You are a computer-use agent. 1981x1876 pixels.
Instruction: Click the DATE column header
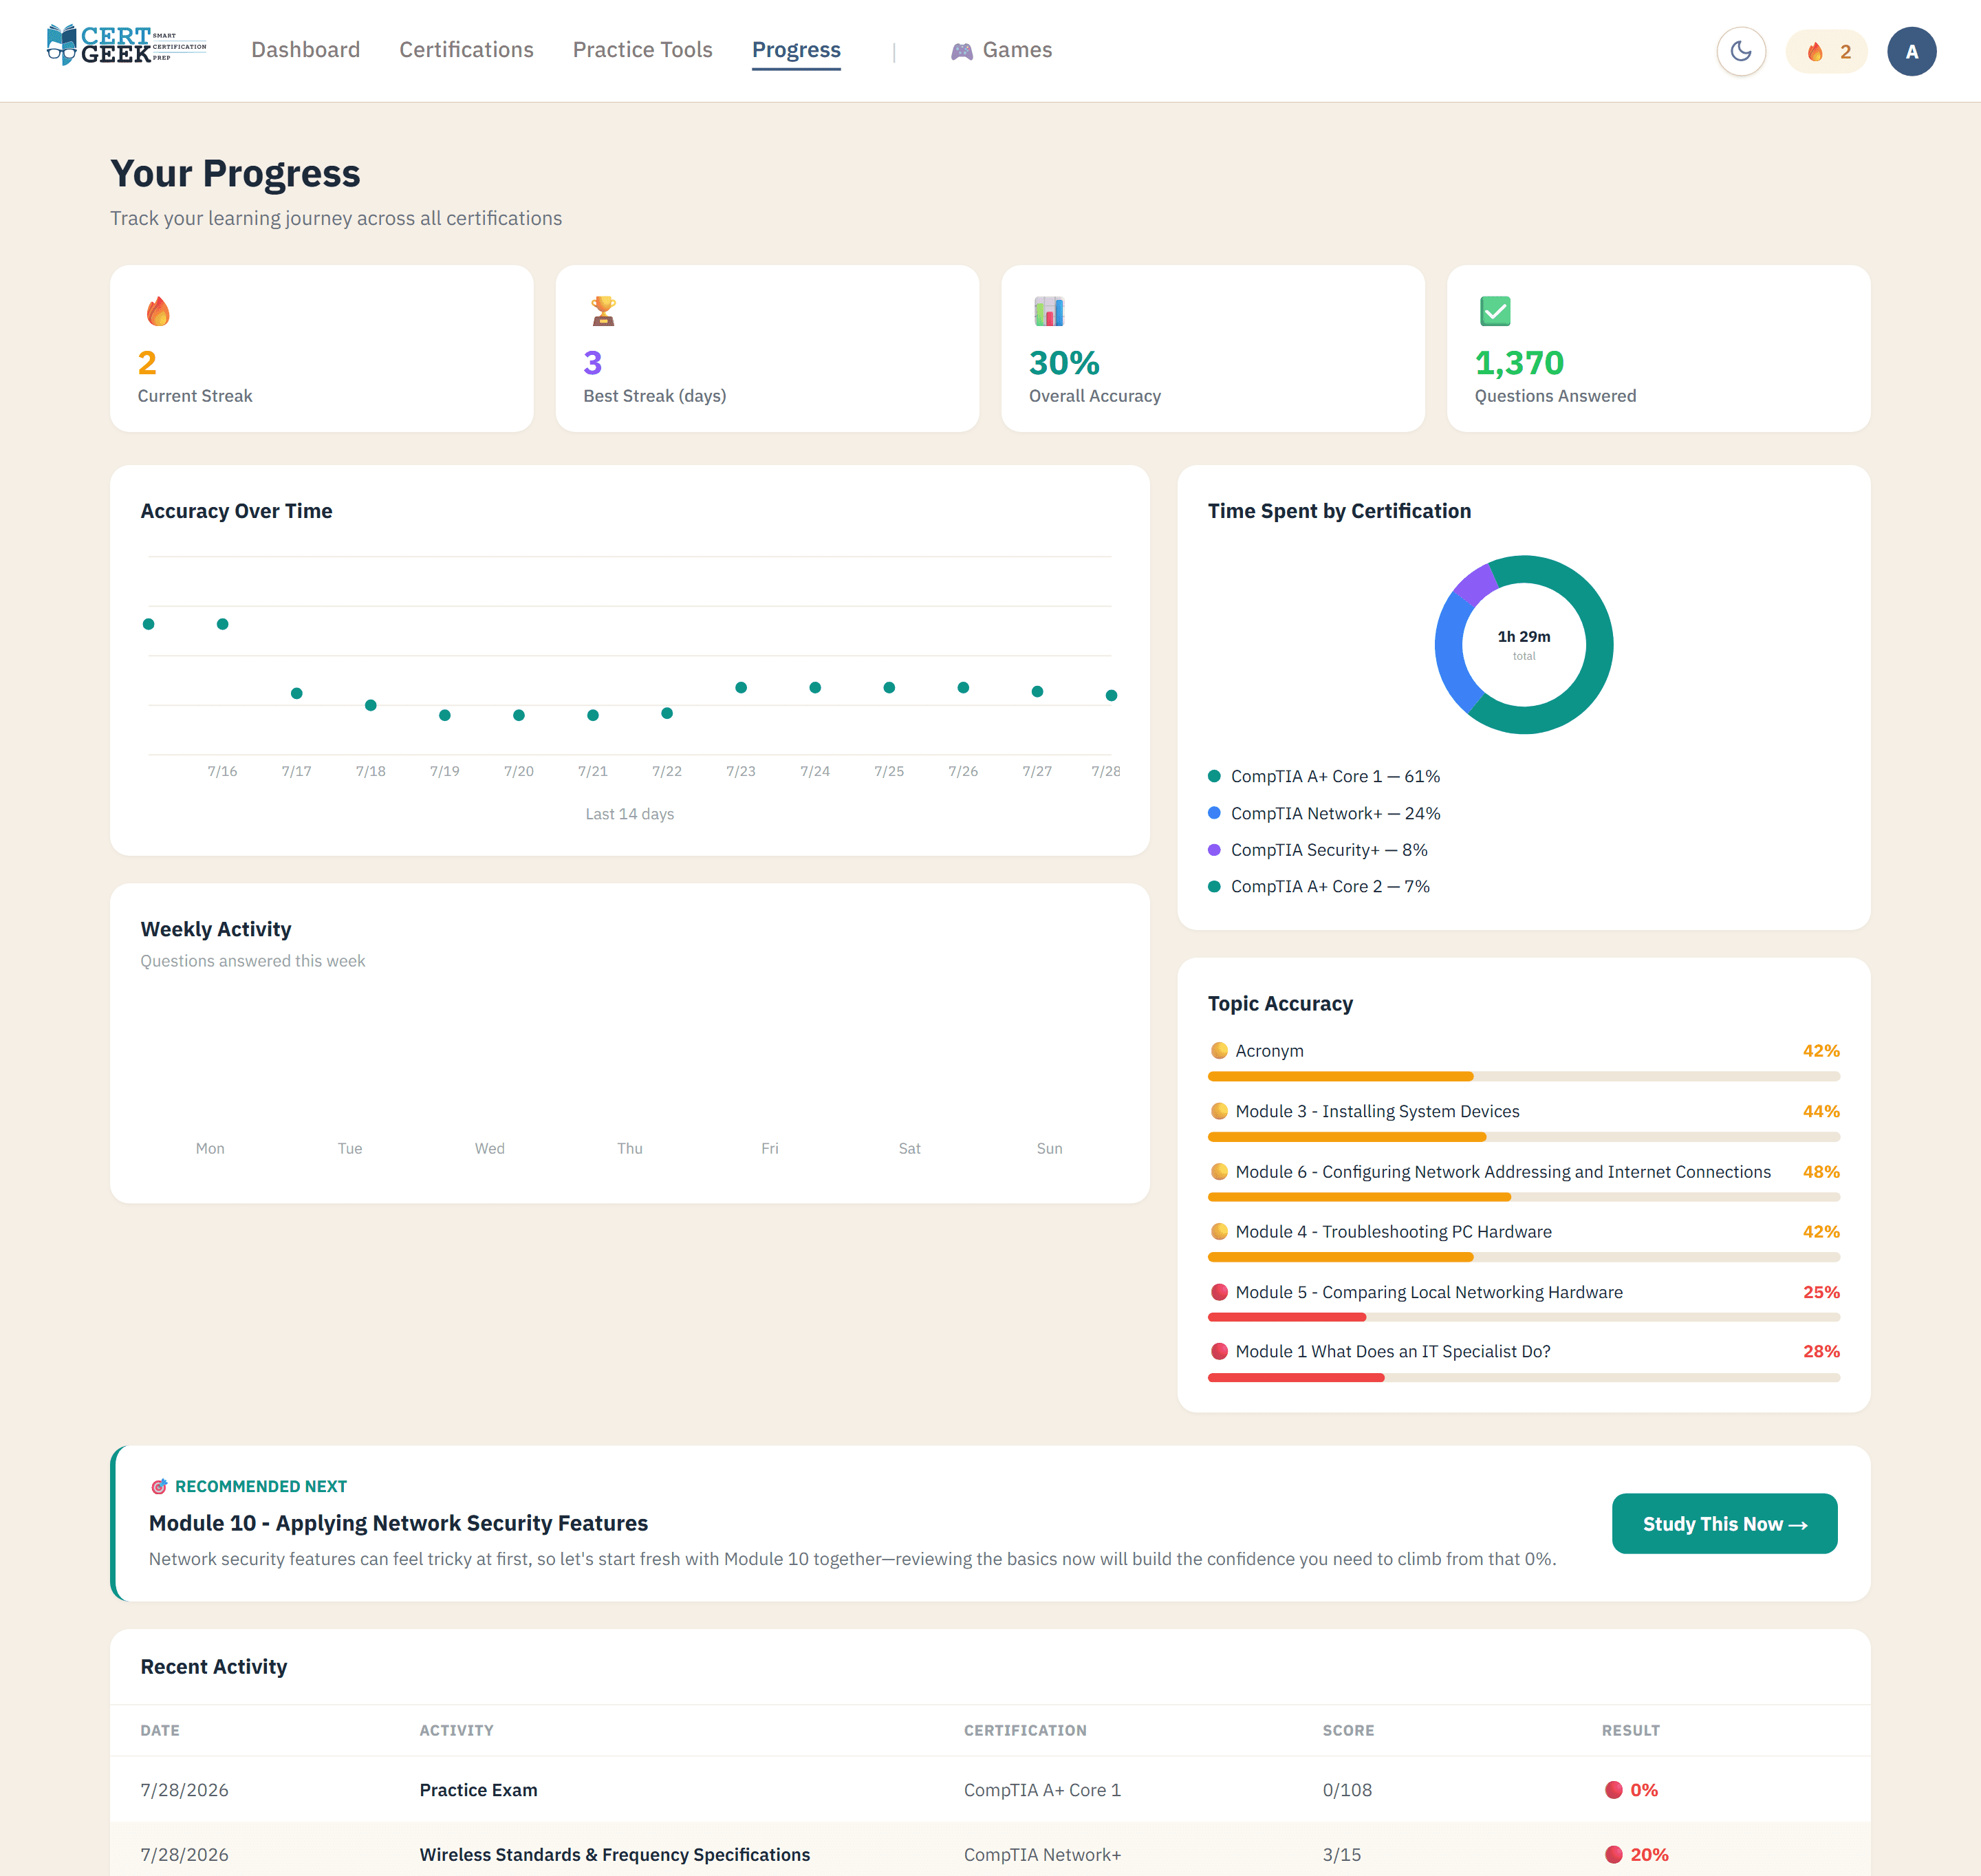160,1731
